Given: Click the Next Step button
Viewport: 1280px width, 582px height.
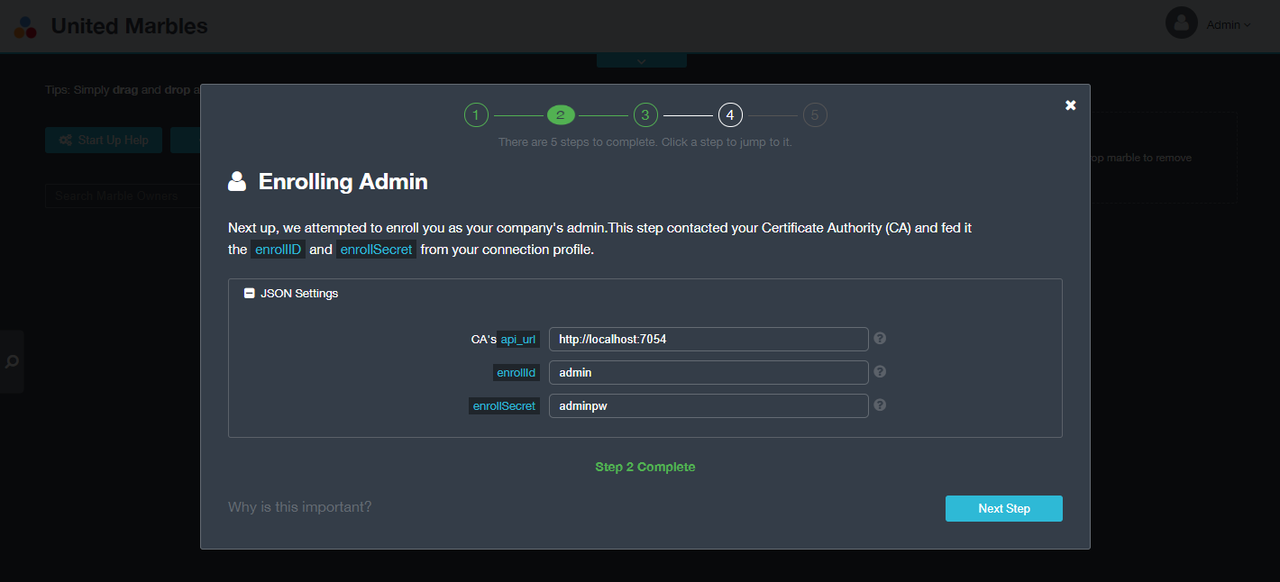Looking at the screenshot, I should (x=1004, y=508).
